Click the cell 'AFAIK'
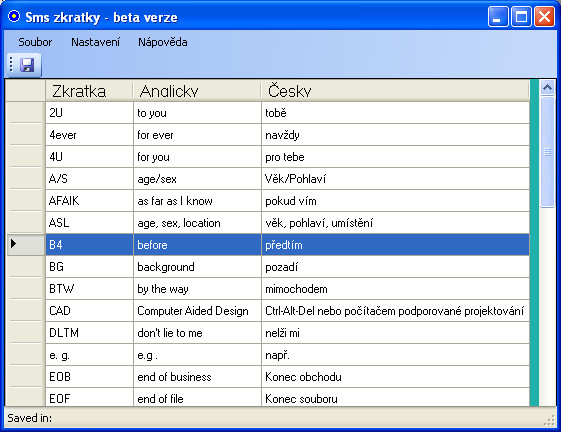 [89, 201]
